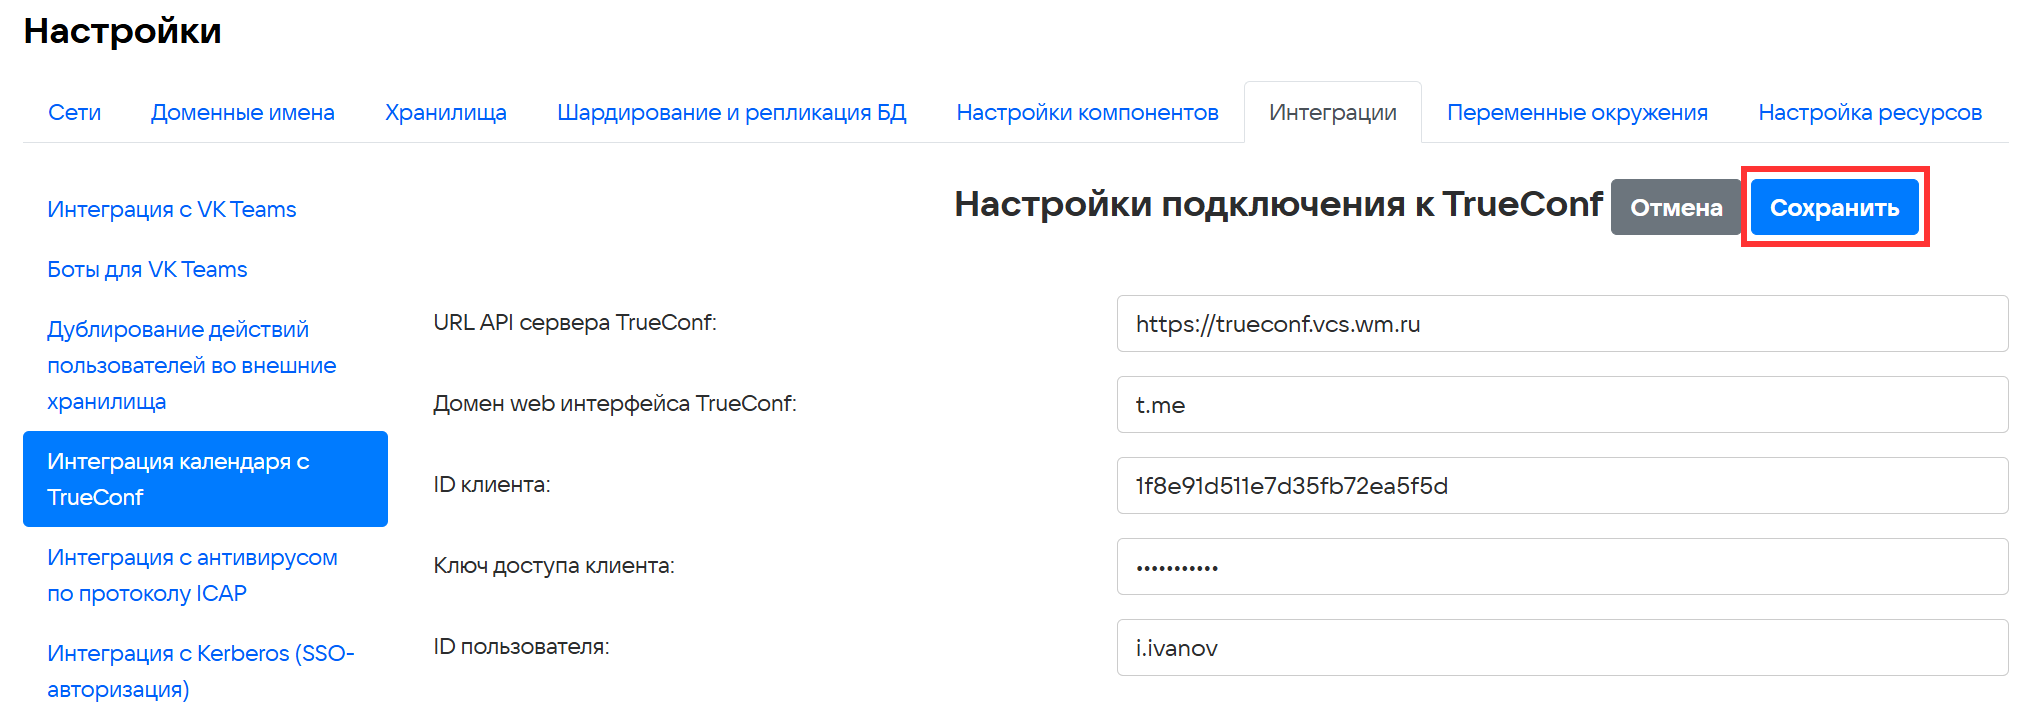This screenshot has width=2026, height=722.
Task: Open Переменные окружения tab
Action: [1577, 113]
